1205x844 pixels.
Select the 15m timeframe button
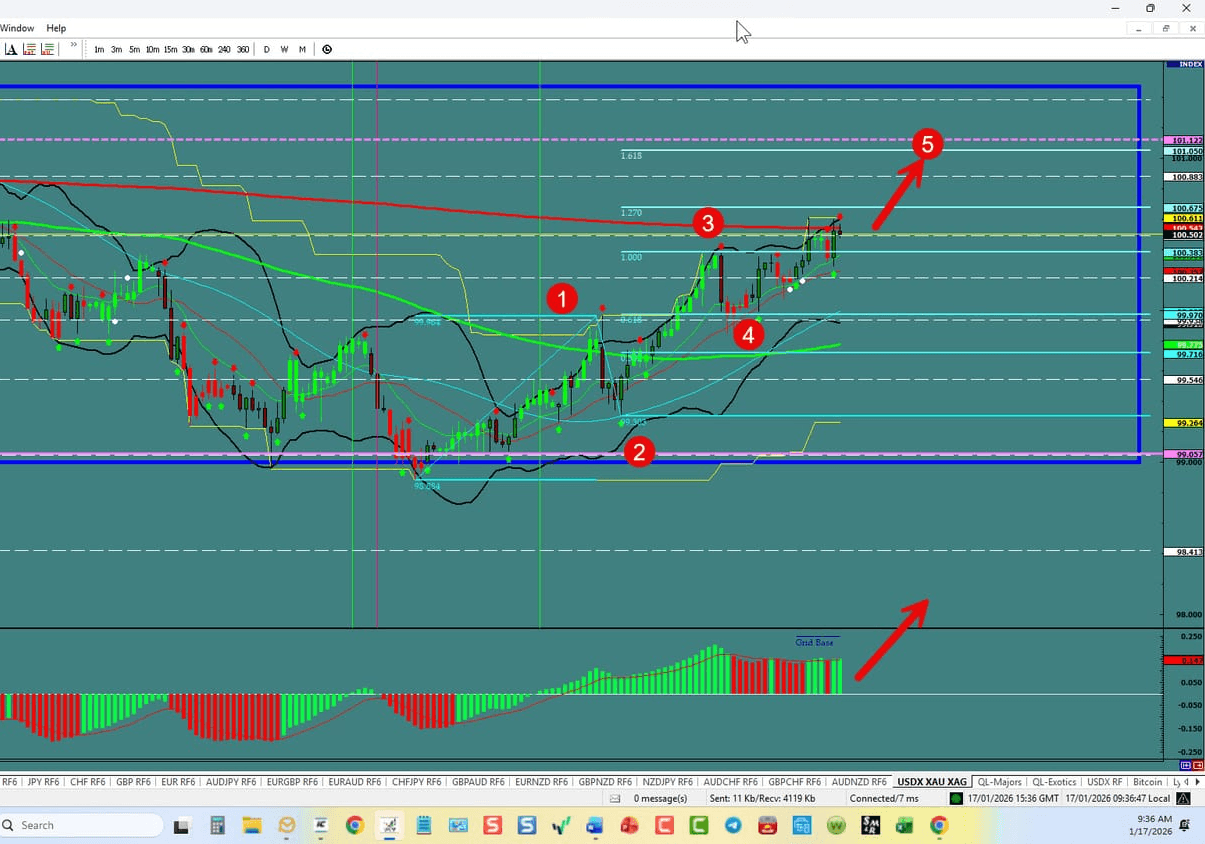[x=169, y=49]
